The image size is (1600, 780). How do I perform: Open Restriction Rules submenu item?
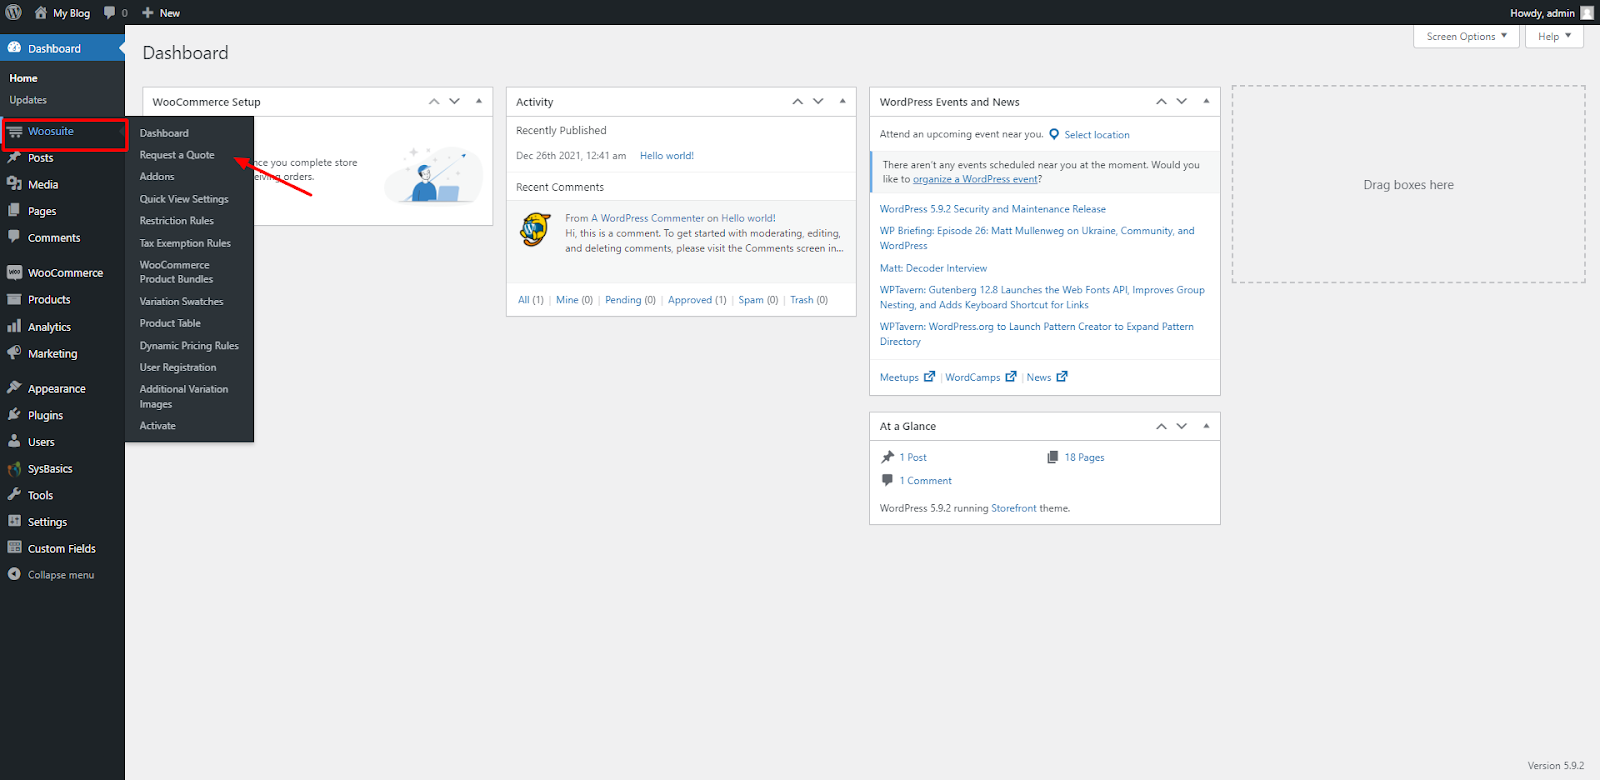[x=177, y=221]
